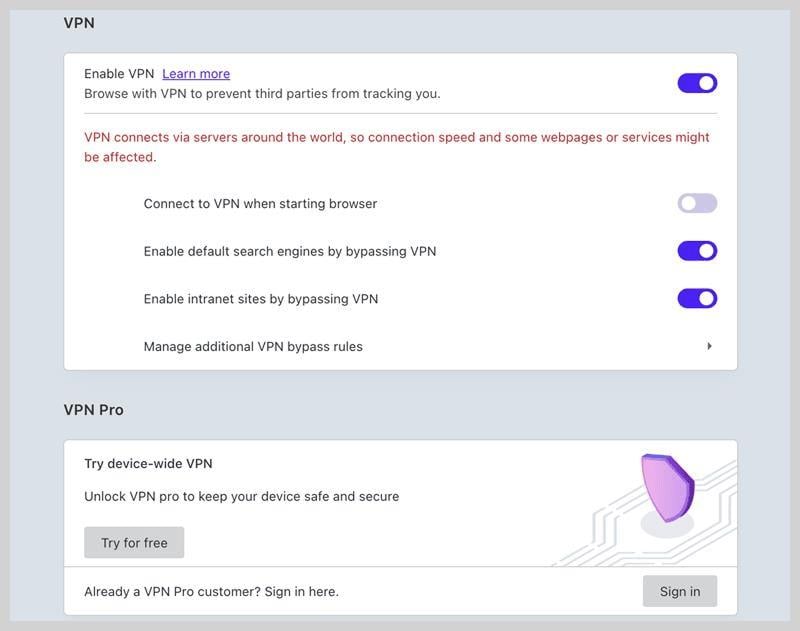The height and width of the screenshot is (631, 800).
Task: Click the Try device-wide VPN title
Action: pos(148,464)
